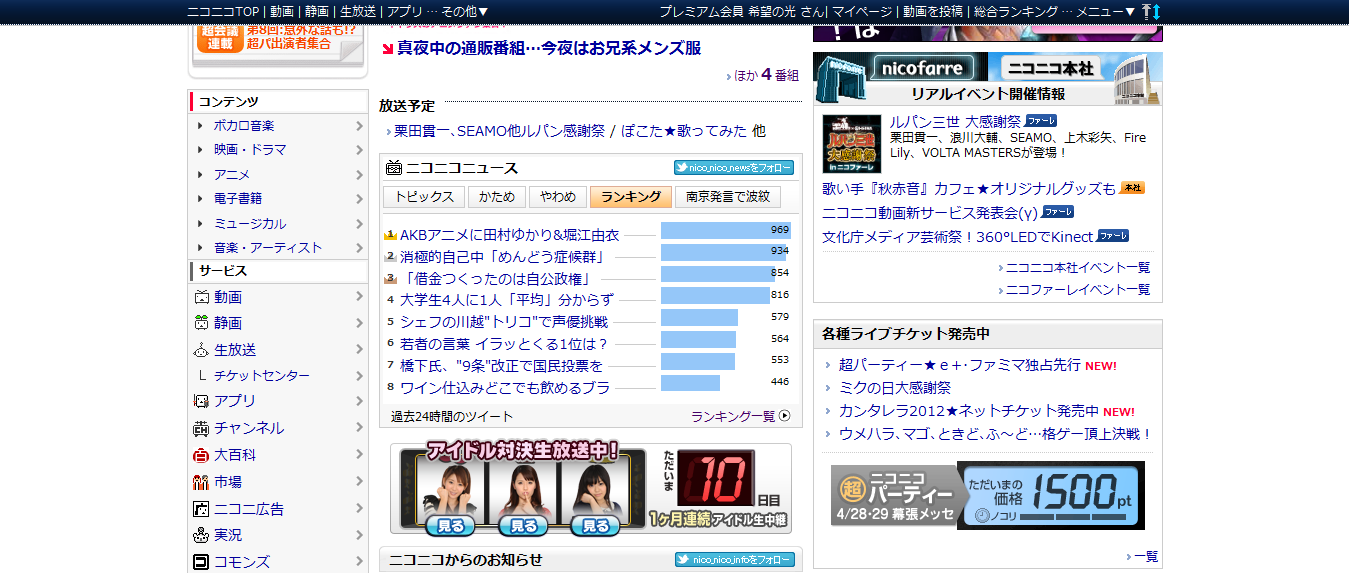Click the ニコニコ広告 icon
This screenshot has height=573, width=1349.
pyautogui.click(x=201, y=509)
